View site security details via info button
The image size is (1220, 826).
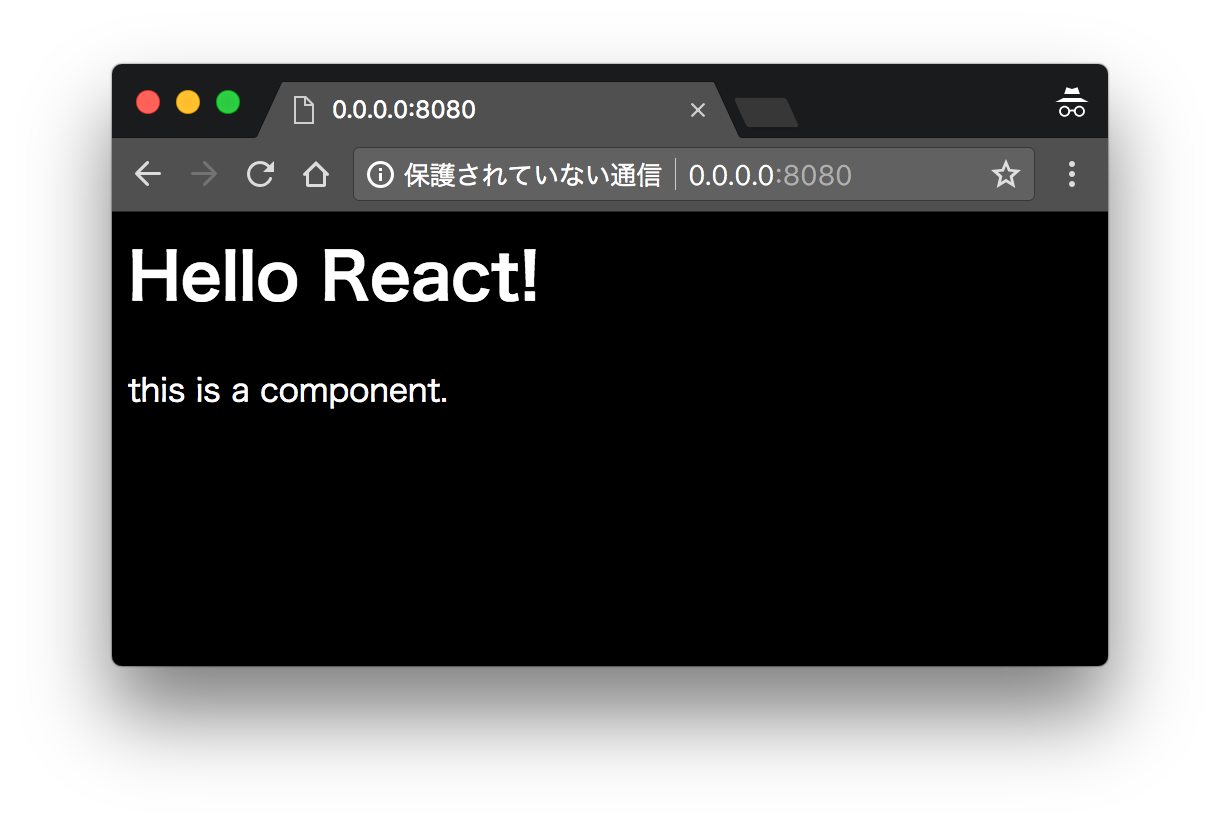point(380,174)
